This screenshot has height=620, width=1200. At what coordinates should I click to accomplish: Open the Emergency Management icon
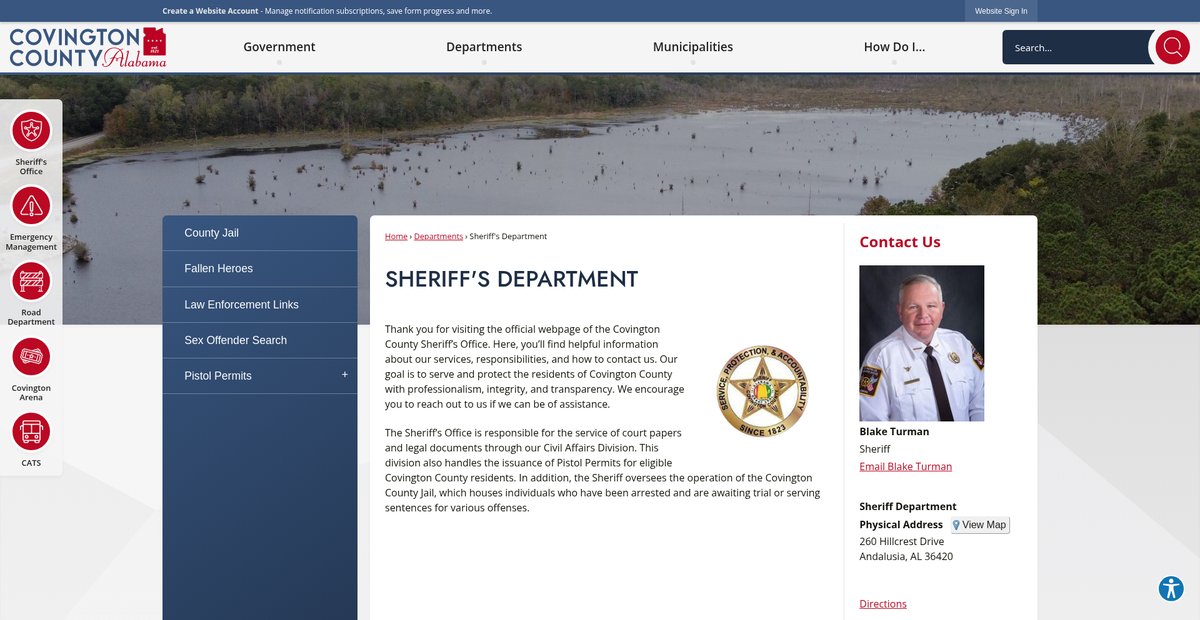[x=31, y=206]
